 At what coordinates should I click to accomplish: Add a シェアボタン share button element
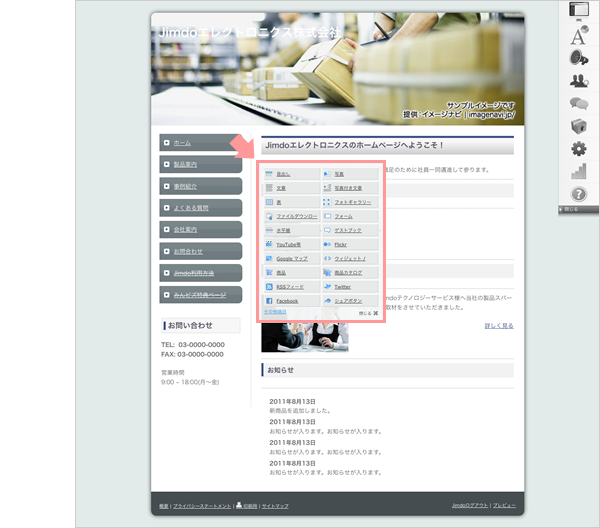point(350,301)
